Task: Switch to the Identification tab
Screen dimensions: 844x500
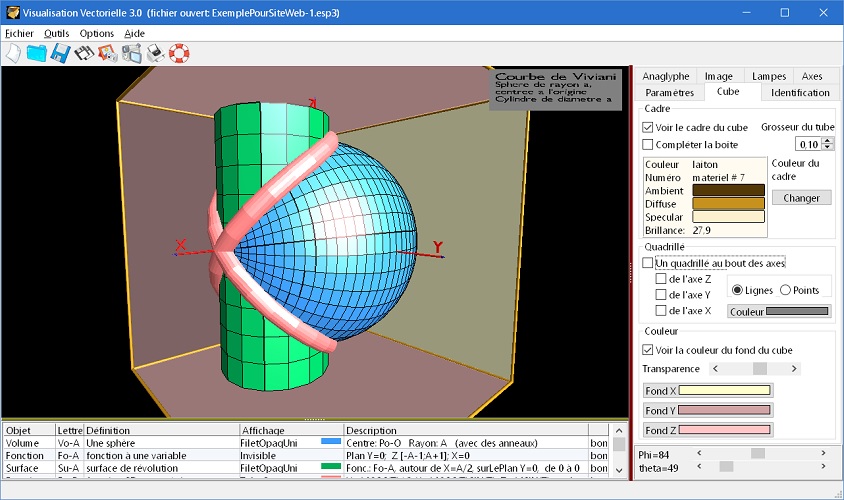Action: [x=800, y=93]
